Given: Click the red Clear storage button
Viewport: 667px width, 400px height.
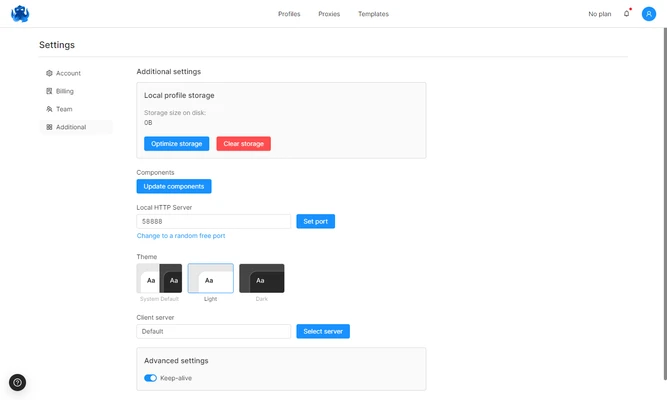Looking at the screenshot, I should click(x=243, y=143).
